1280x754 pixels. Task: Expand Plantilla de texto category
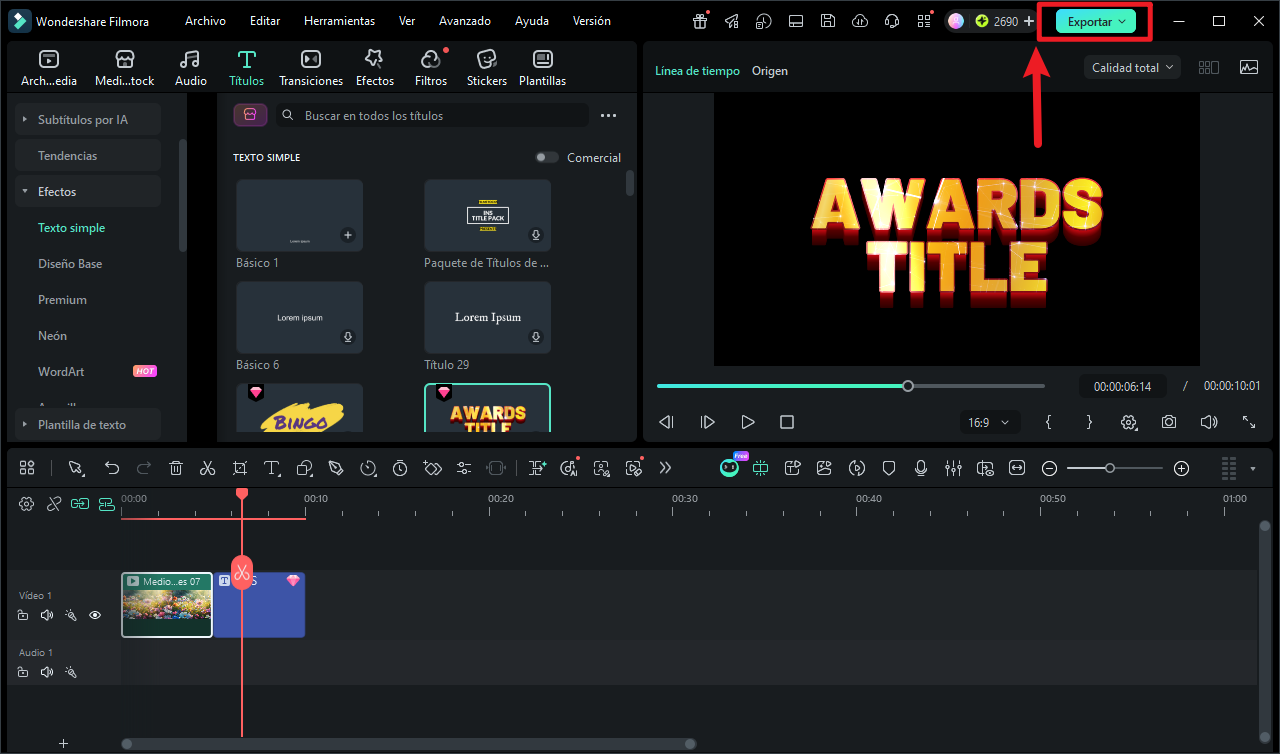coord(88,424)
